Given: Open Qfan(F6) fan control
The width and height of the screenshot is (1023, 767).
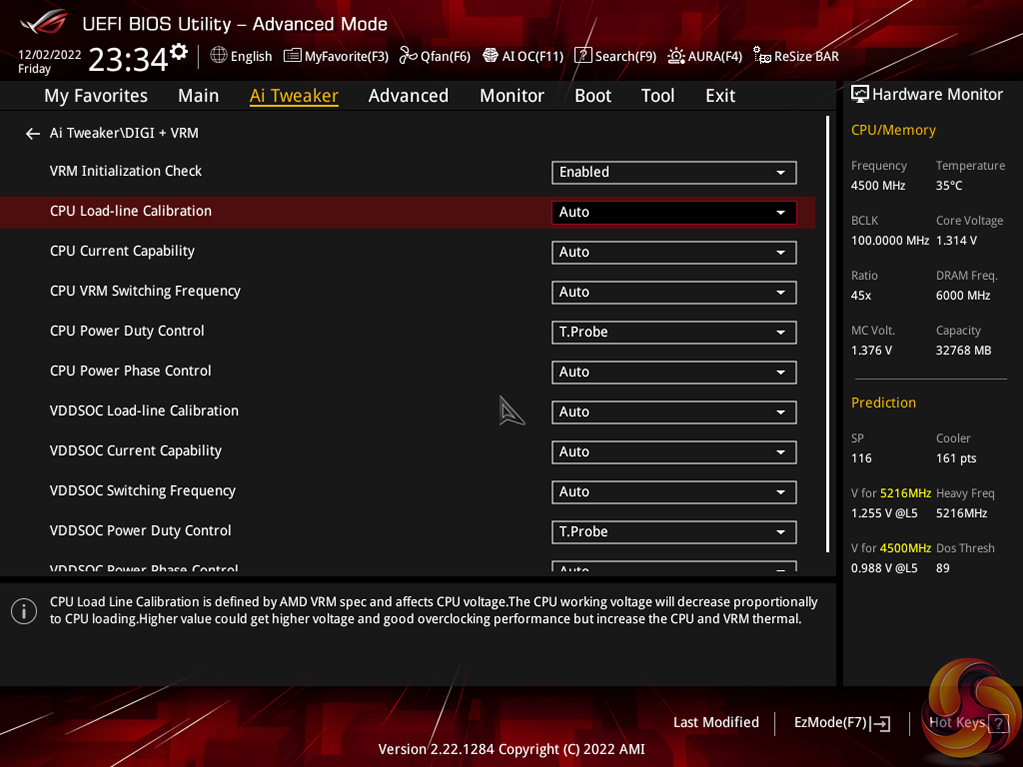Looking at the screenshot, I should tap(434, 56).
